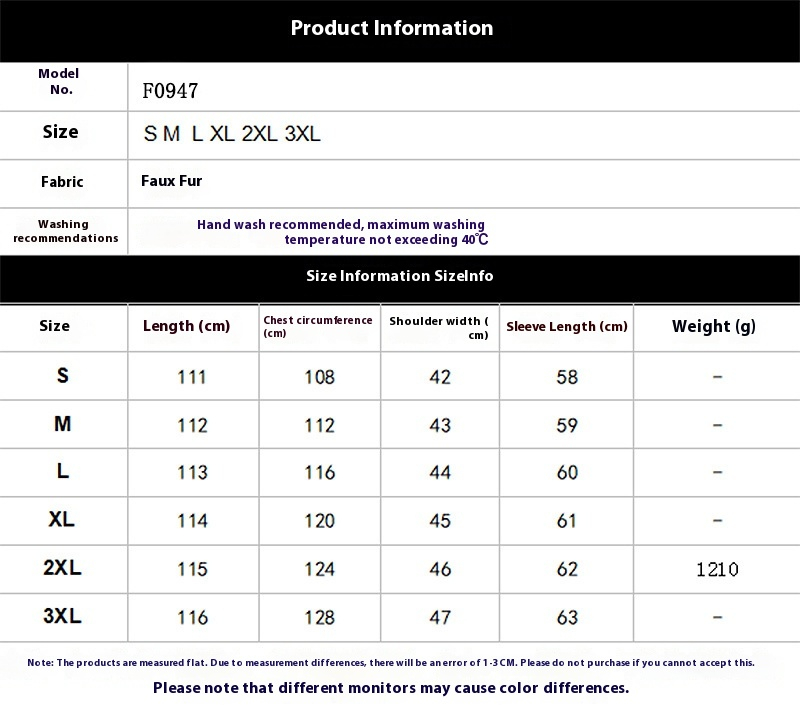
Task: Click the flat measurement error note
Action: pos(391,663)
